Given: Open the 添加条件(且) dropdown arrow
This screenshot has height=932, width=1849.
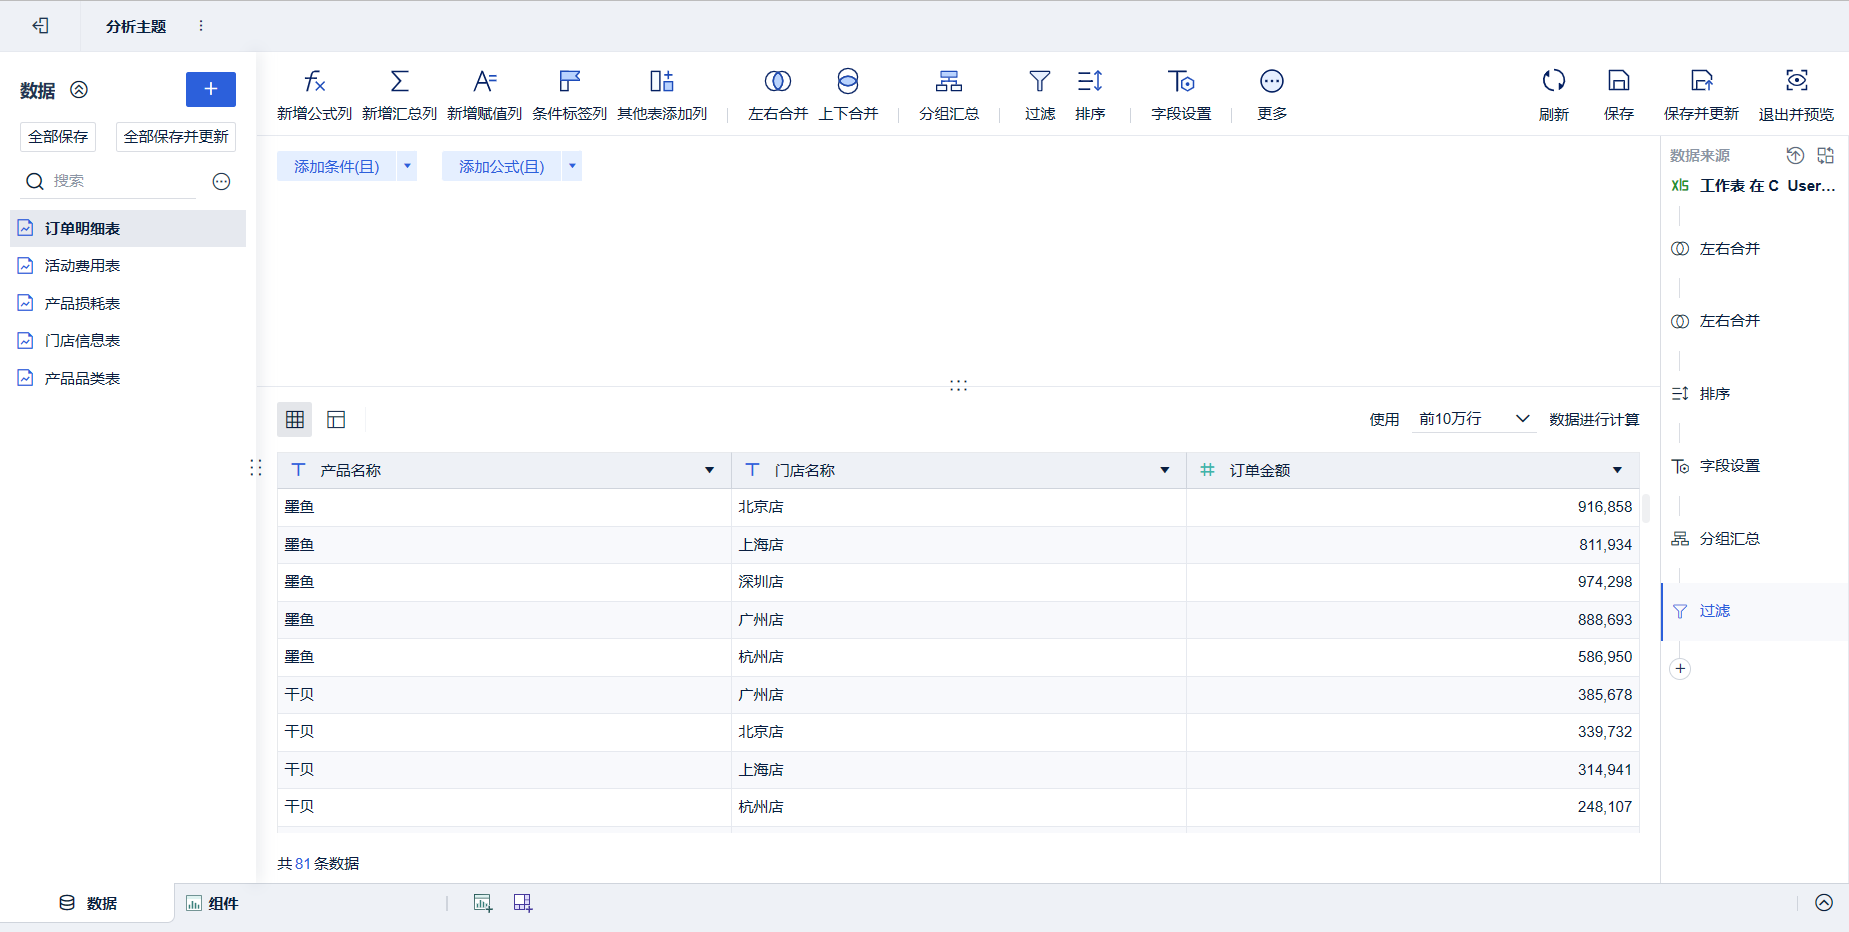Looking at the screenshot, I should coord(407,166).
